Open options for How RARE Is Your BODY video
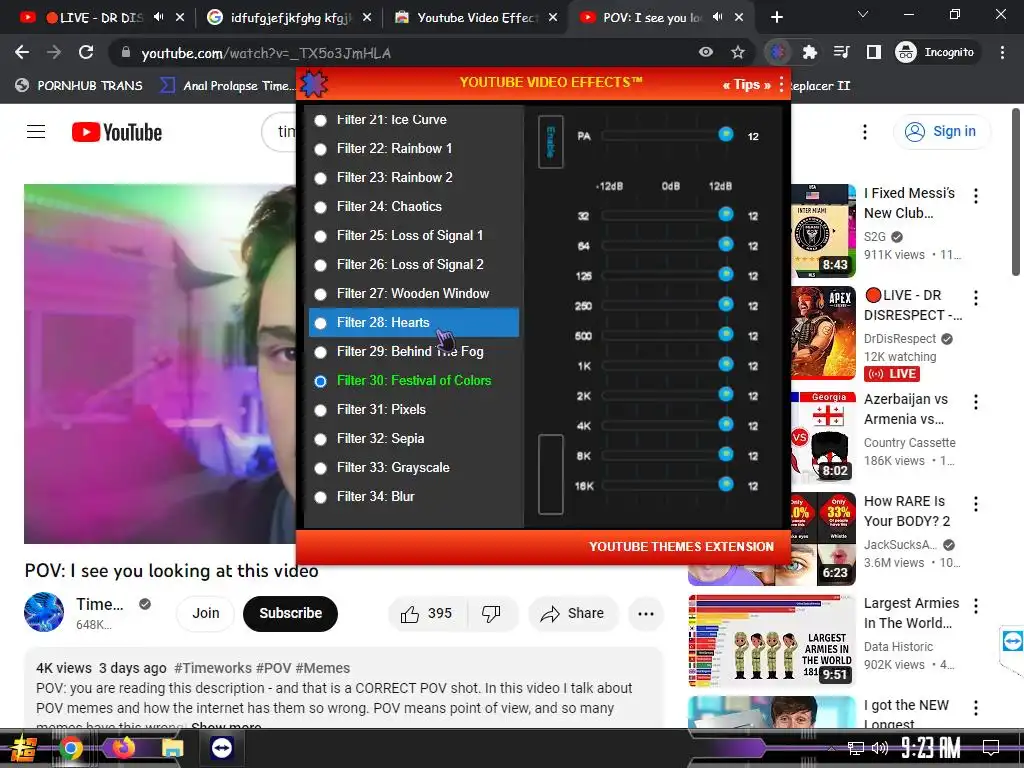1024x768 pixels. (976, 504)
